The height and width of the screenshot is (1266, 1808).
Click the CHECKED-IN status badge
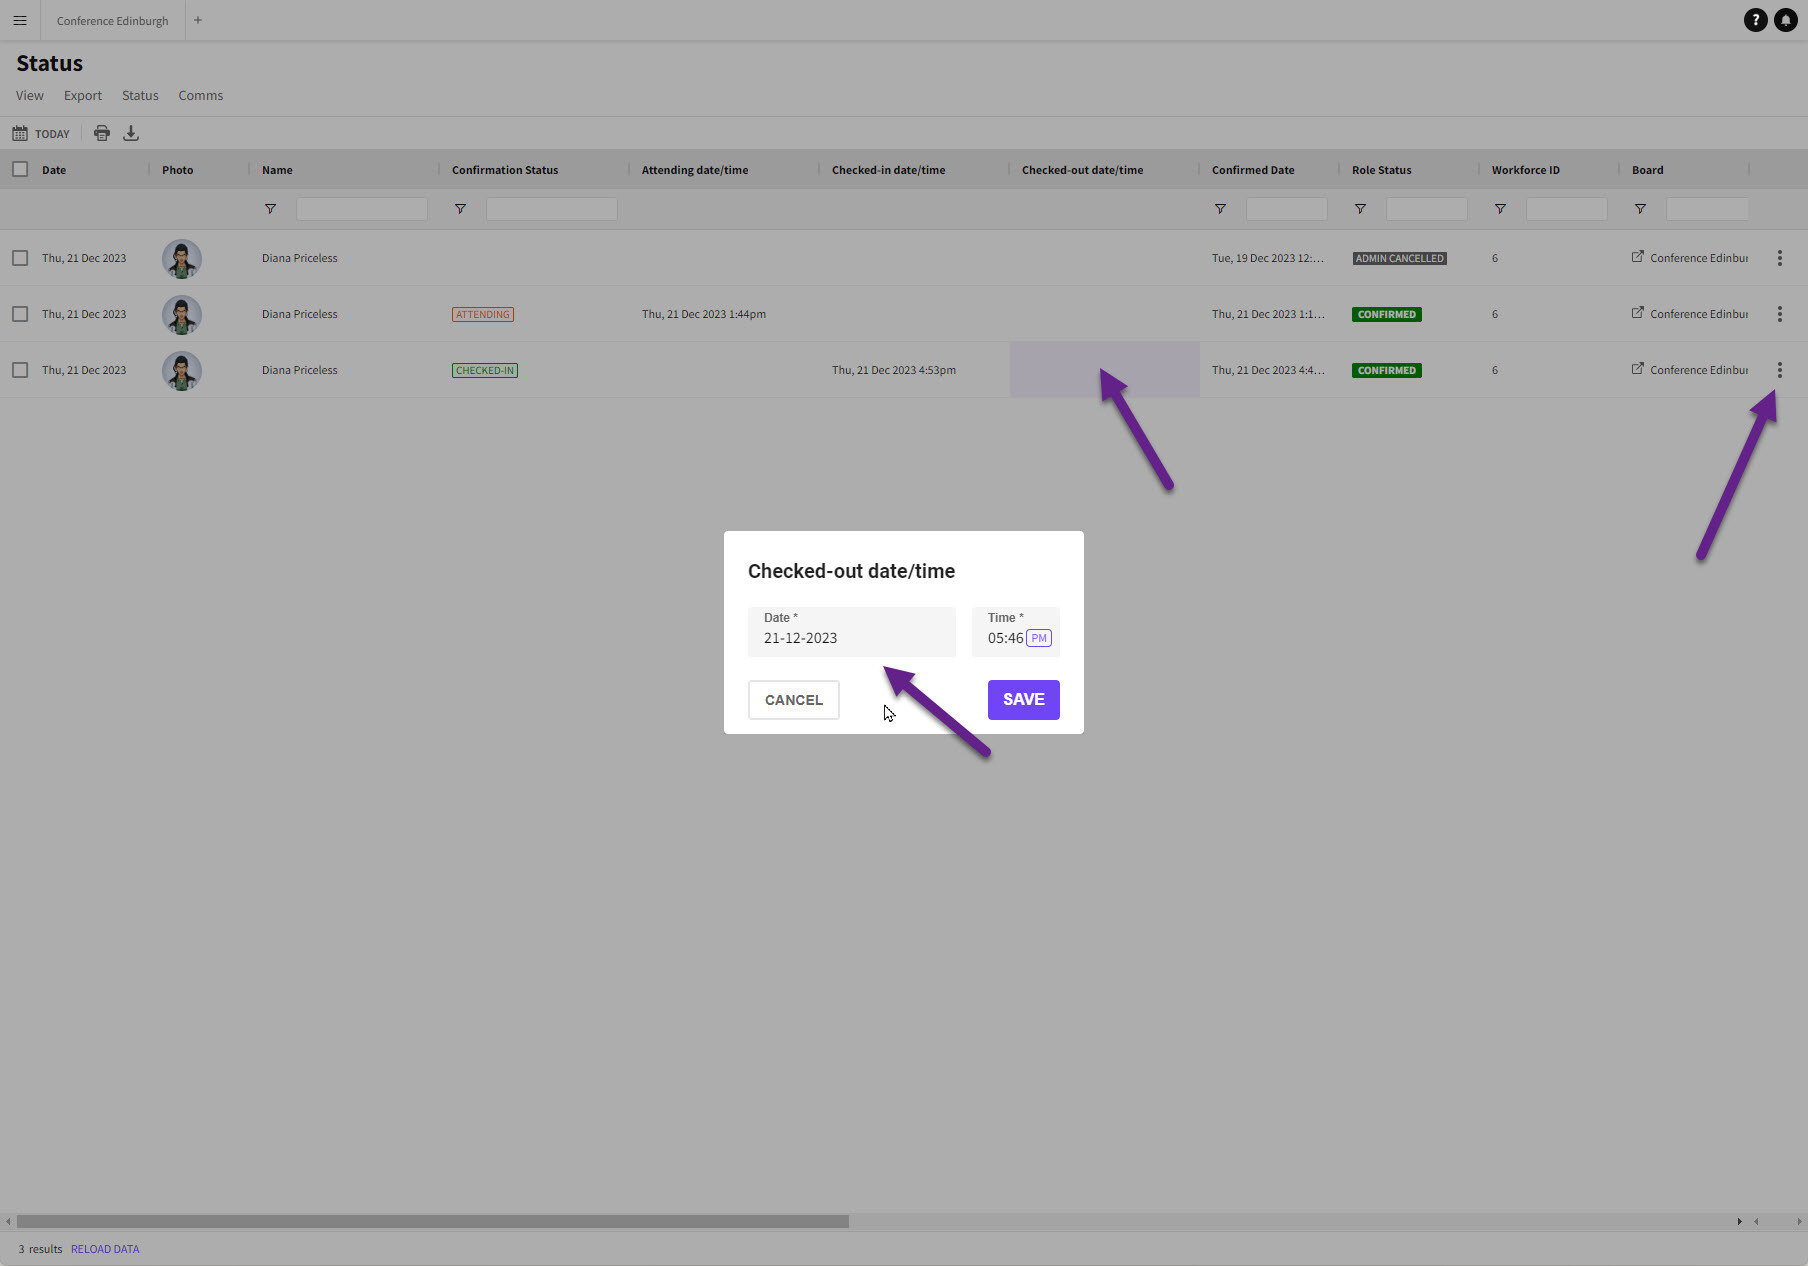tap(485, 370)
